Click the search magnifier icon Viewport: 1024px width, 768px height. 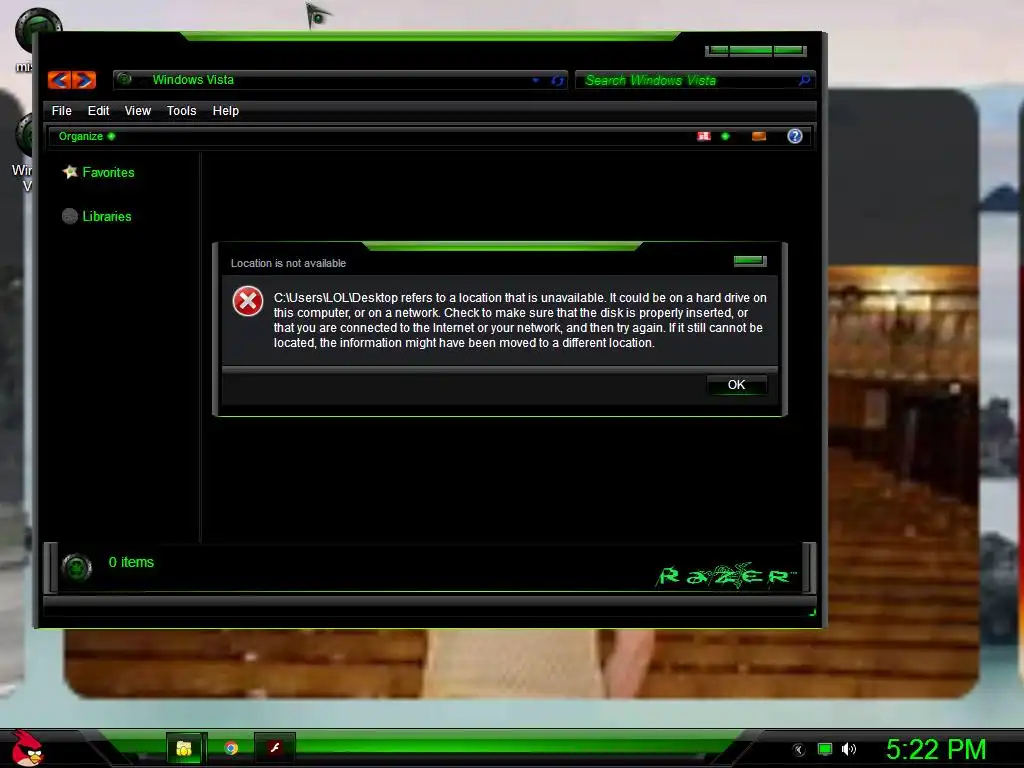tap(805, 80)
